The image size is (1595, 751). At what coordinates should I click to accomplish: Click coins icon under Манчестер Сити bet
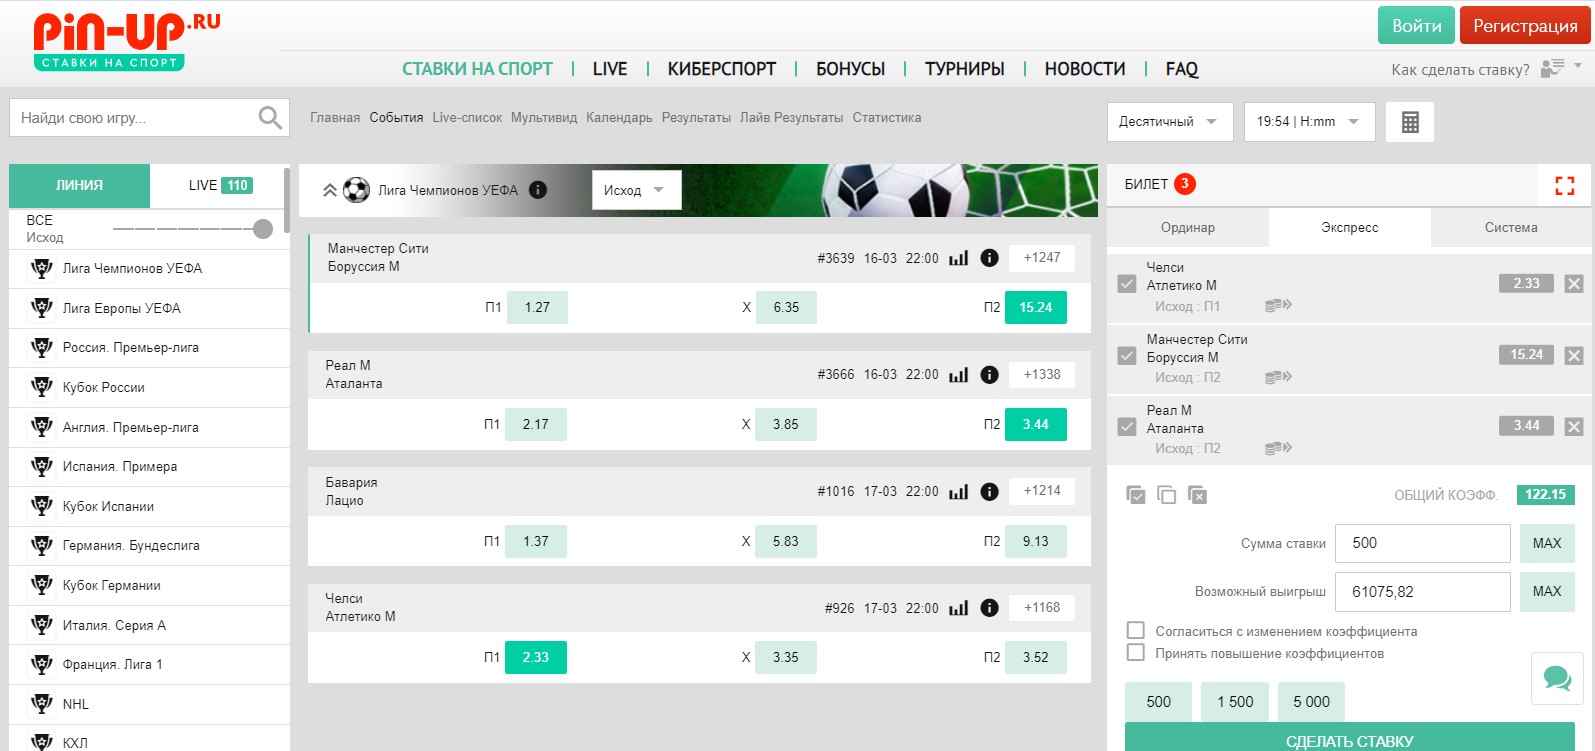1278,377
